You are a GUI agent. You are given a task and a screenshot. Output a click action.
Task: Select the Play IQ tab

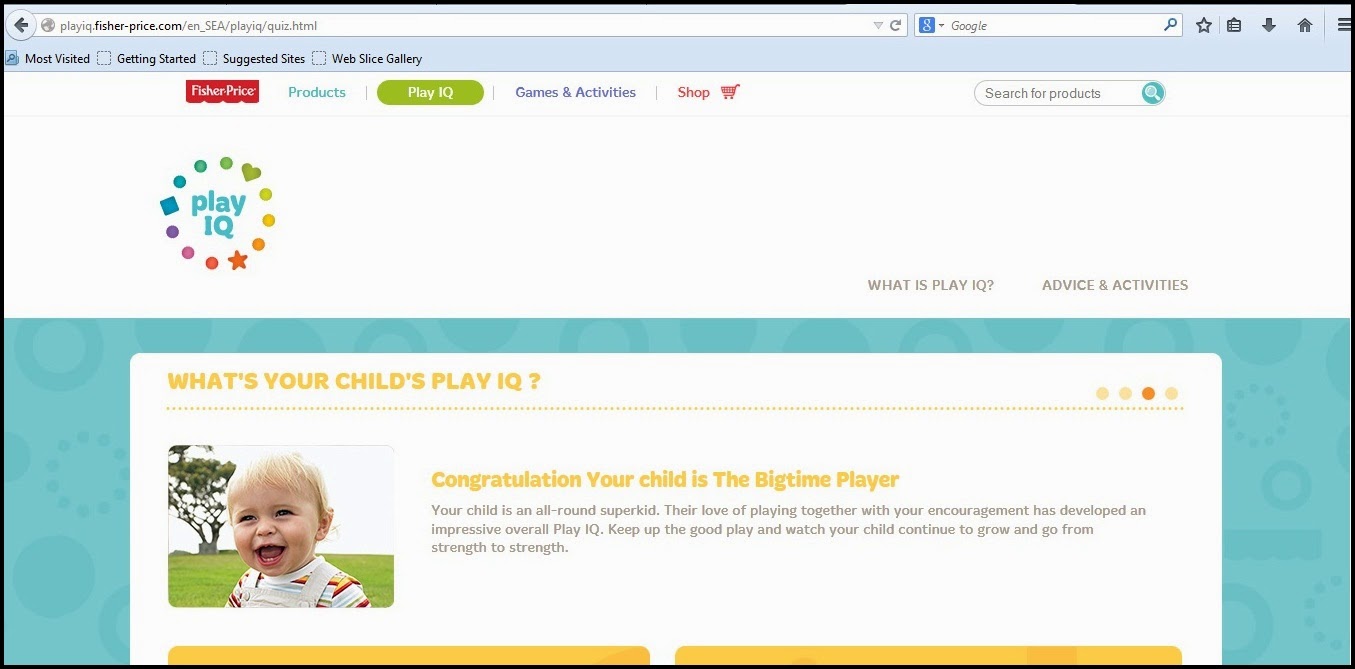pos(430,93)
